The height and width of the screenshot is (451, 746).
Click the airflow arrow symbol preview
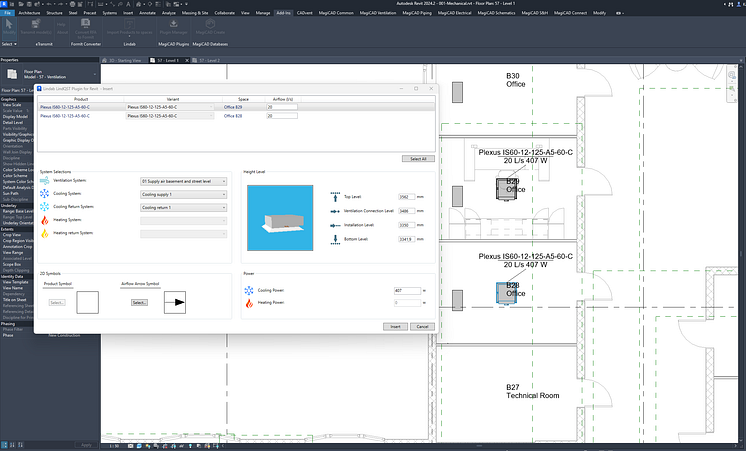[175, 303]
